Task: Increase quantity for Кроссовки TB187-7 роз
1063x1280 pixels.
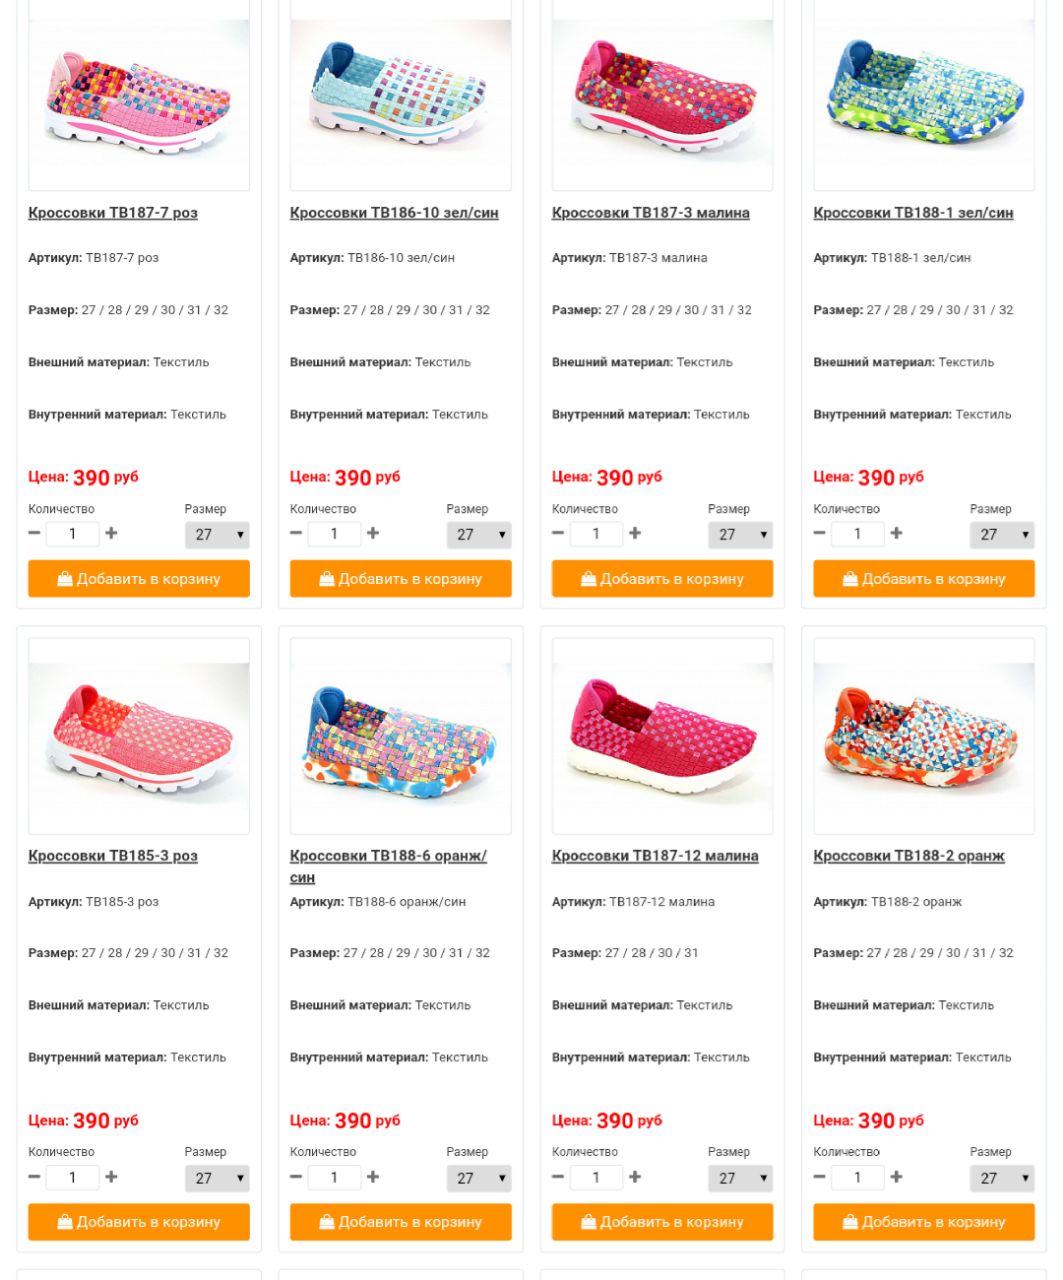Action: click(111, 534)
